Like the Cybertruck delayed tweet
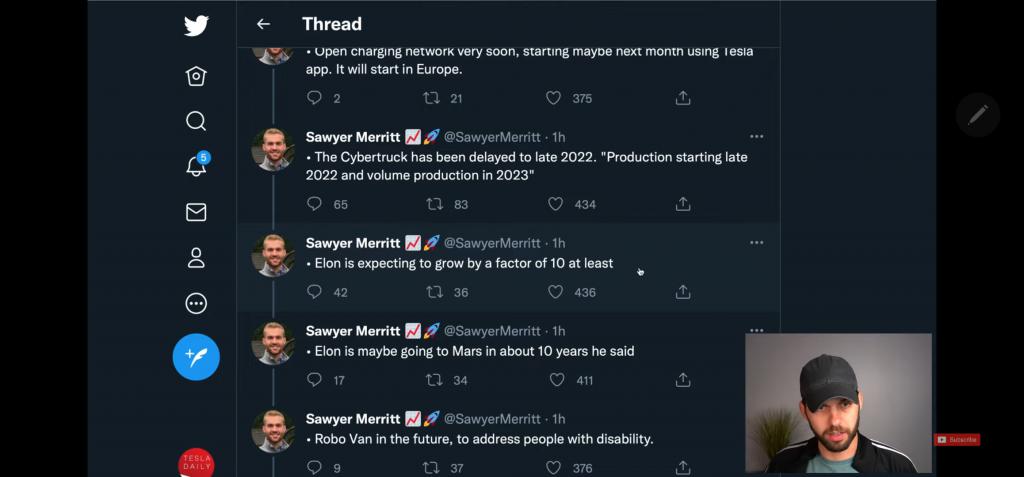1024x477 pixels. coord(555,204)
